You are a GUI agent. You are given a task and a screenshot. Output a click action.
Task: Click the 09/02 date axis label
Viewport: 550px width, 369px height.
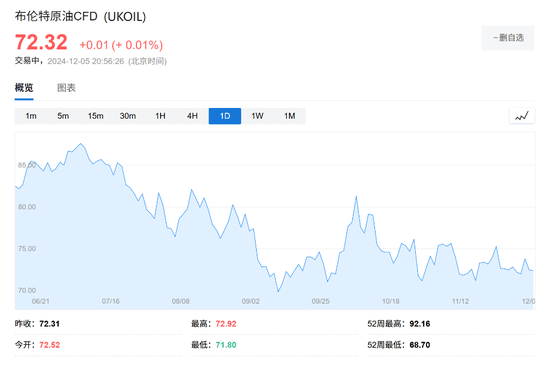click(x=251, y=301)
